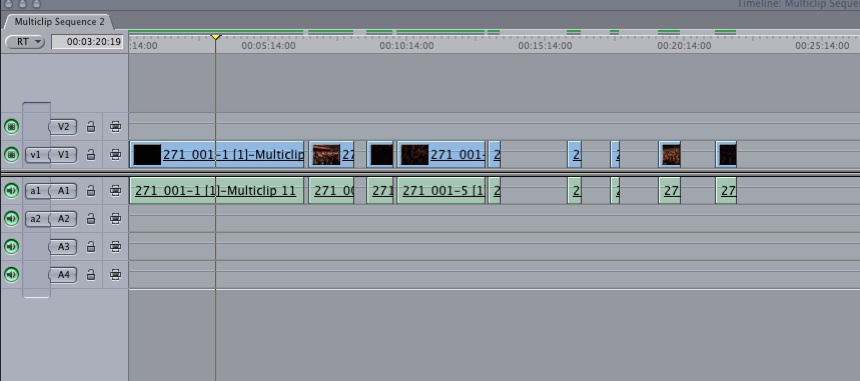Viewport: 860px width, 381px height.
Task: Lock the V2 video track
Action: click(91, 127)
